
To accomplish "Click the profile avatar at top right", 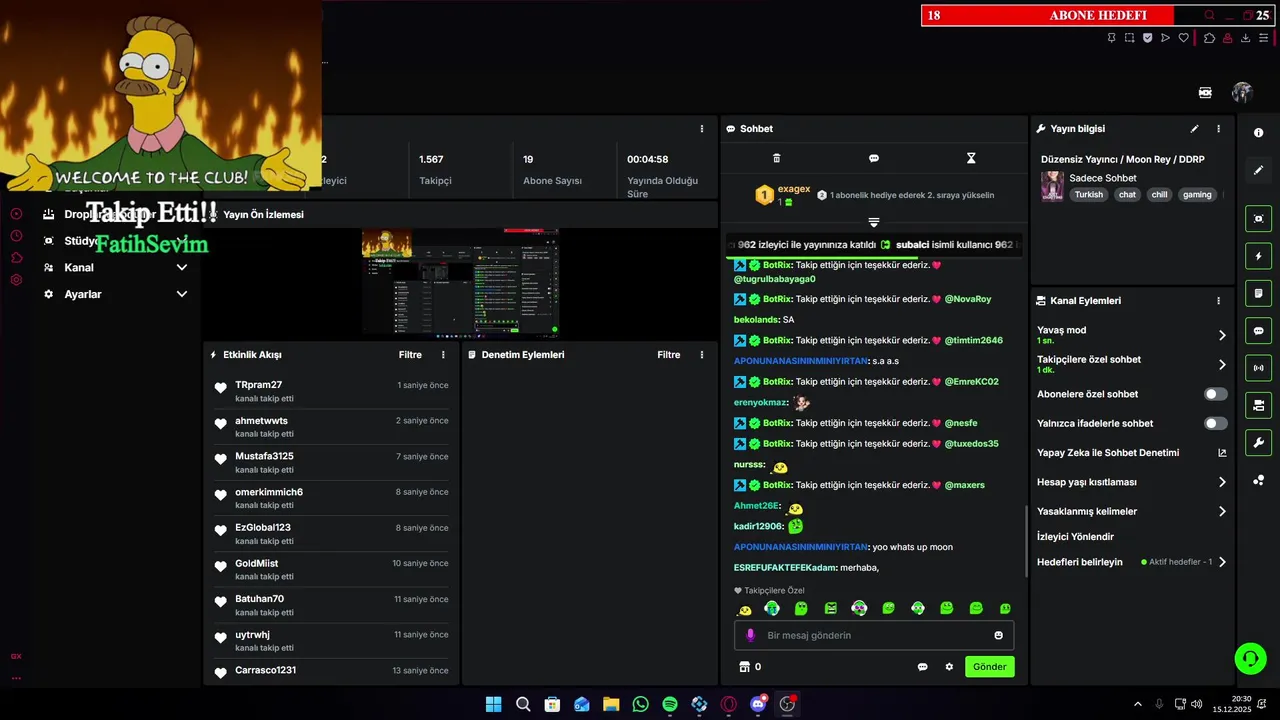I will click(1242, 92).
